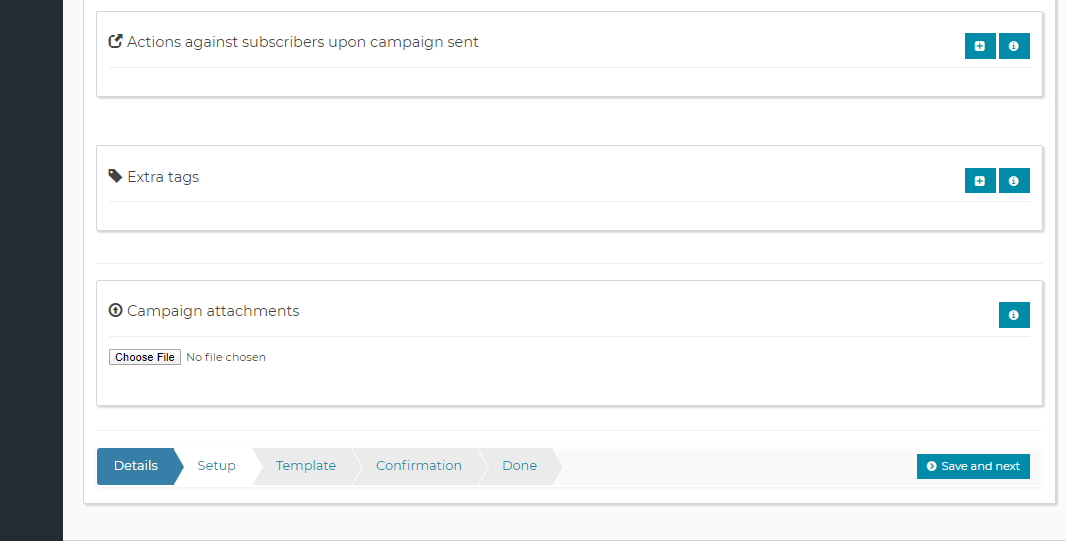The width and height of the screenshot is (1066, 541).
Task: Jump to the Confirmation step
Action: pos(419,466)
